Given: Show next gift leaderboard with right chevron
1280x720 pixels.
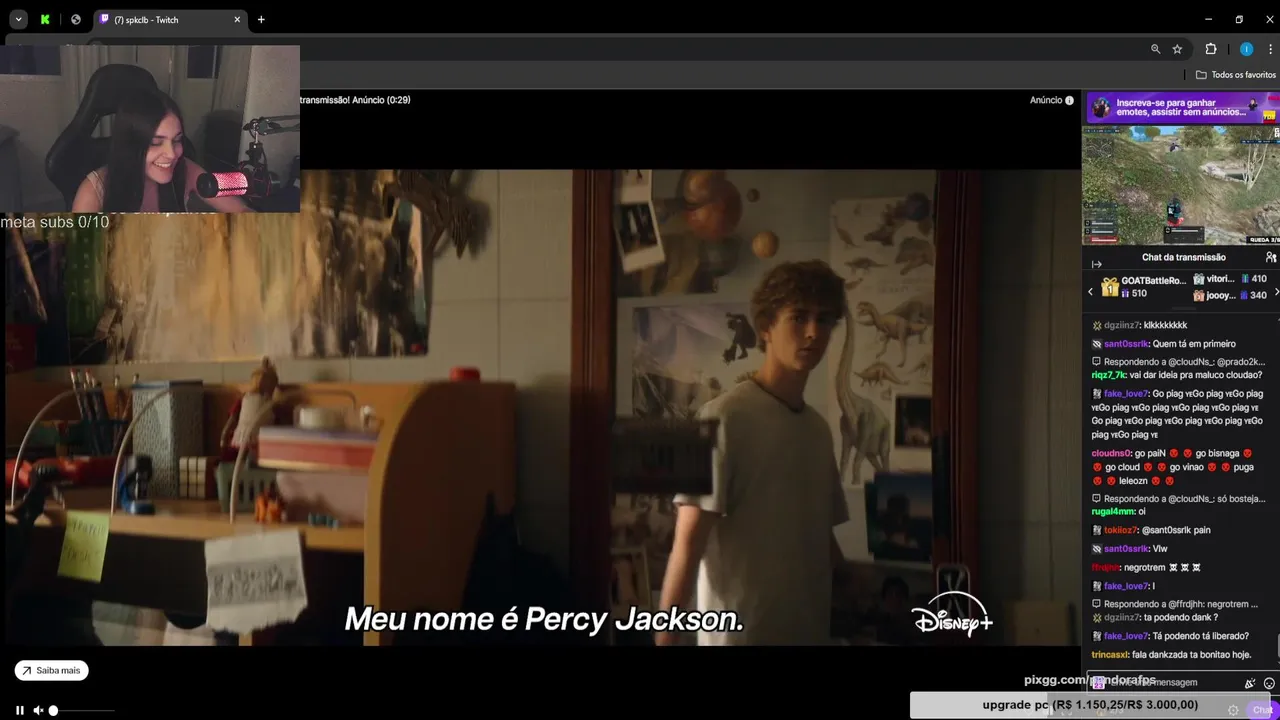Looking at the screenshot, I should (1276, 291).
